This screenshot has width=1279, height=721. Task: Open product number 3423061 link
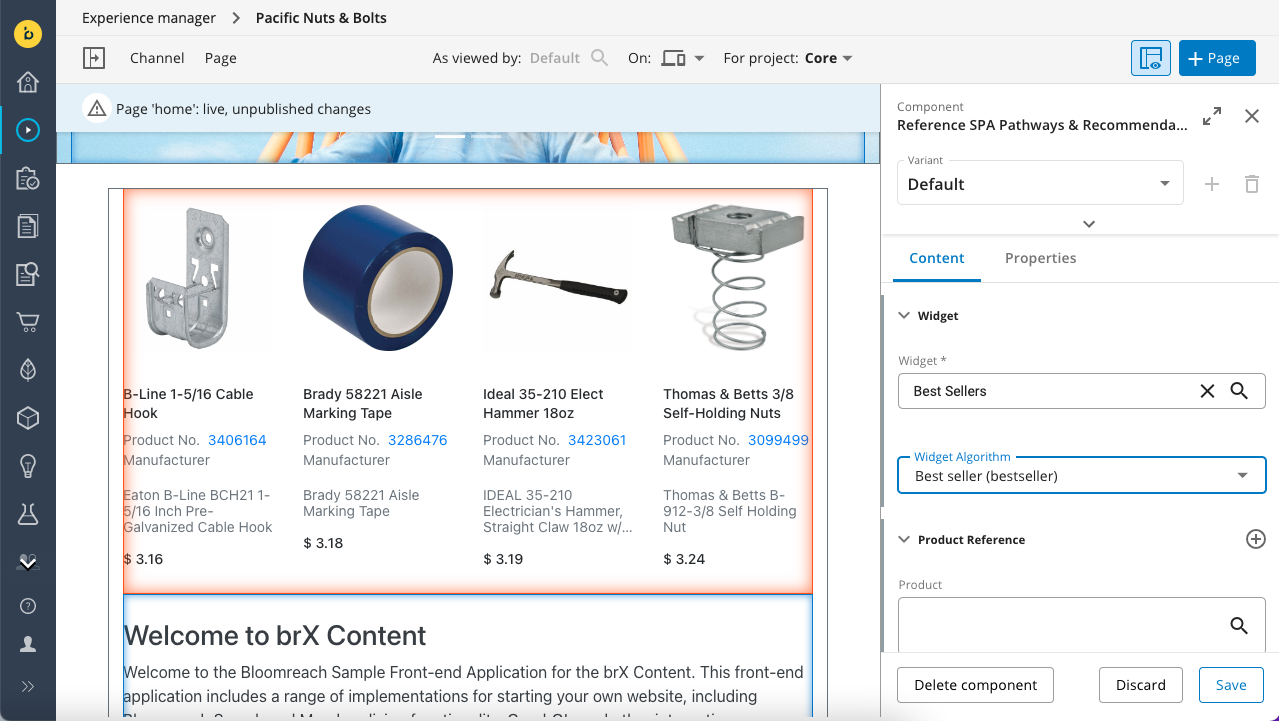pos(597,440)
